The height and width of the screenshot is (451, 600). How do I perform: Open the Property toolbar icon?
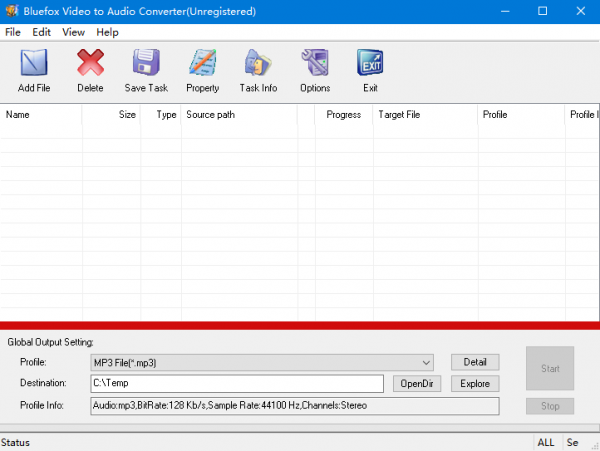coord(202,62)
